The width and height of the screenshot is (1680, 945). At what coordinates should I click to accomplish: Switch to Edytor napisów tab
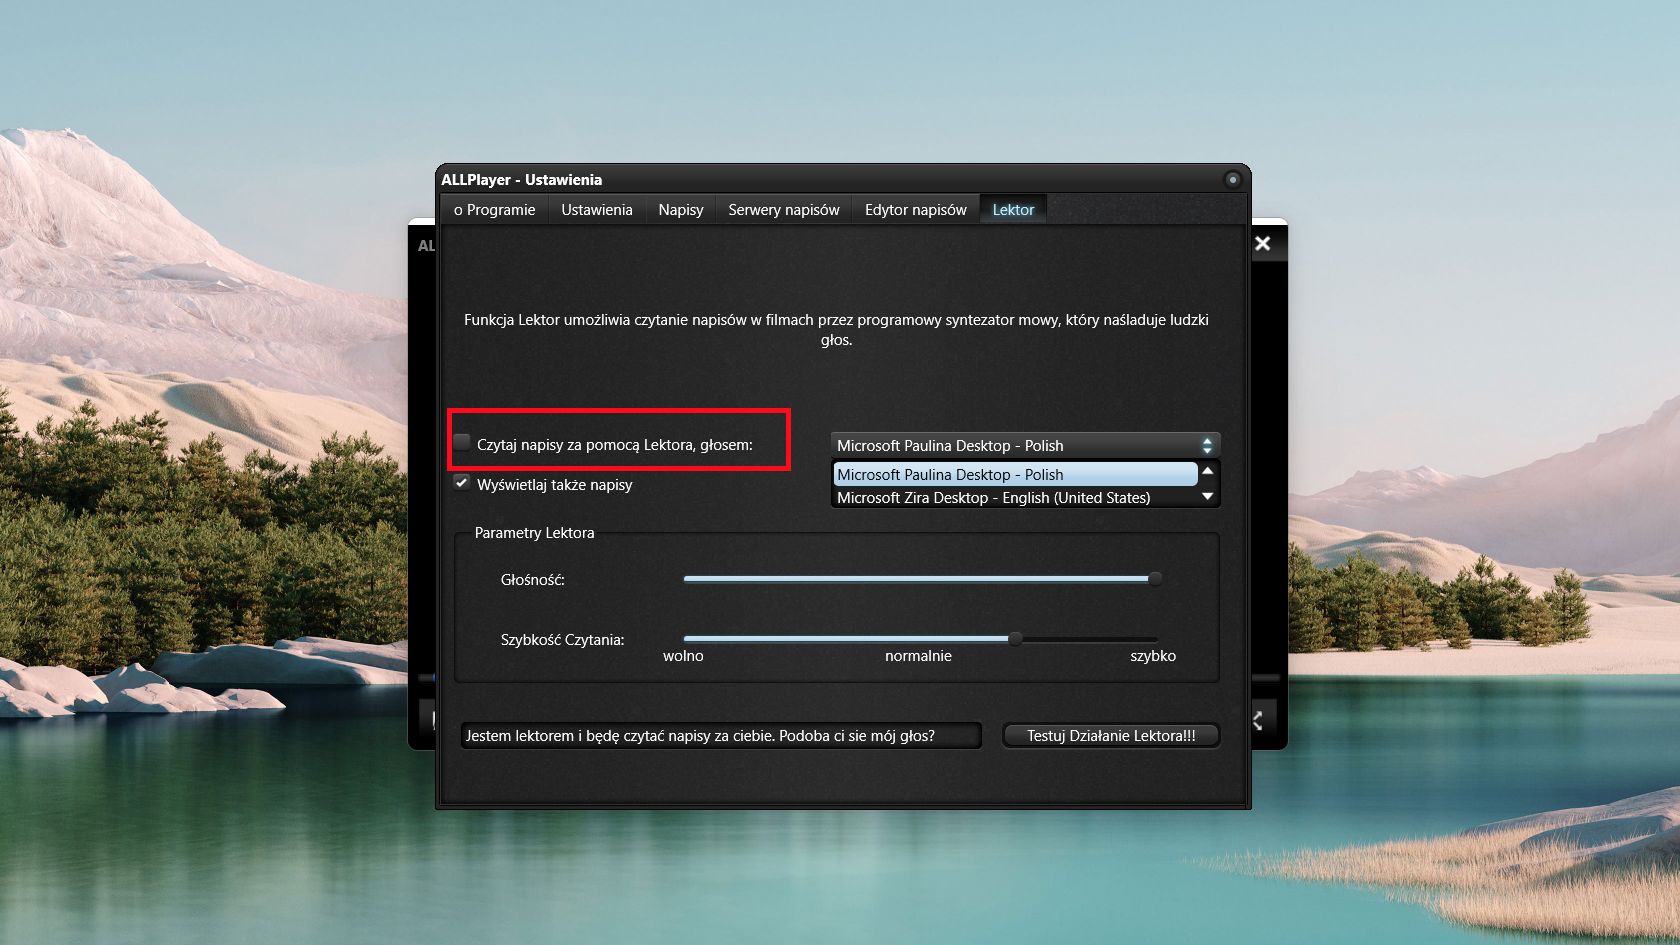point(916,210)
